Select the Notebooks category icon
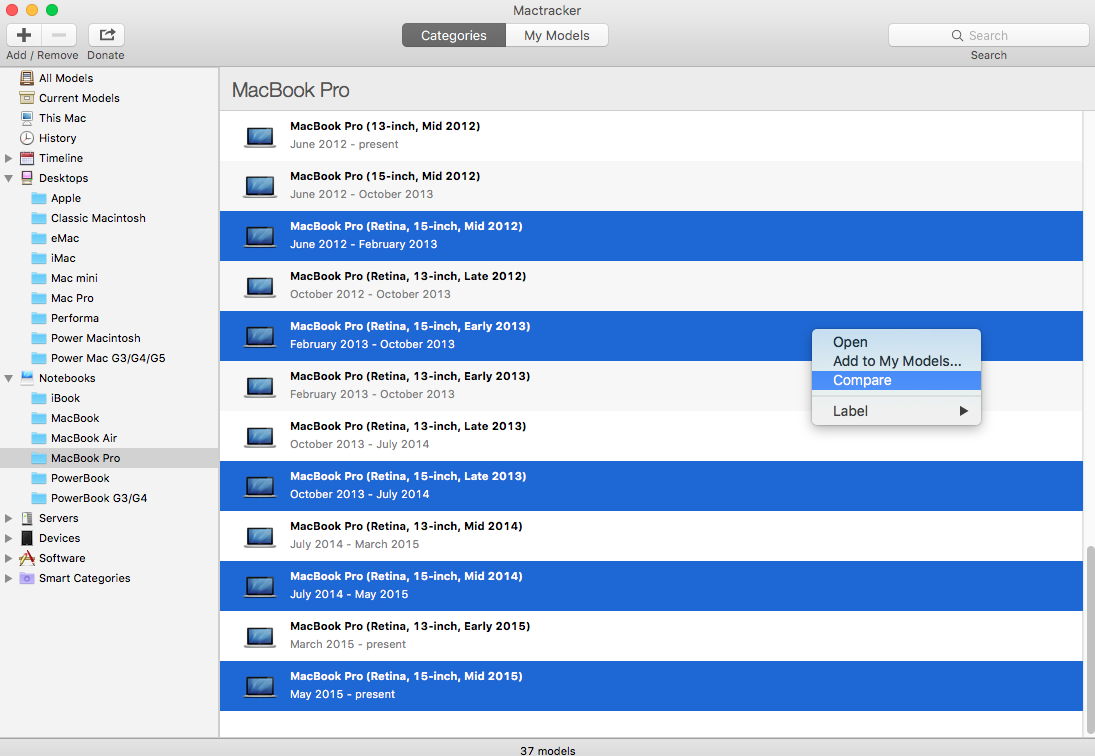The height and width of the screenshot is (756, 1095). pos(27,378)
